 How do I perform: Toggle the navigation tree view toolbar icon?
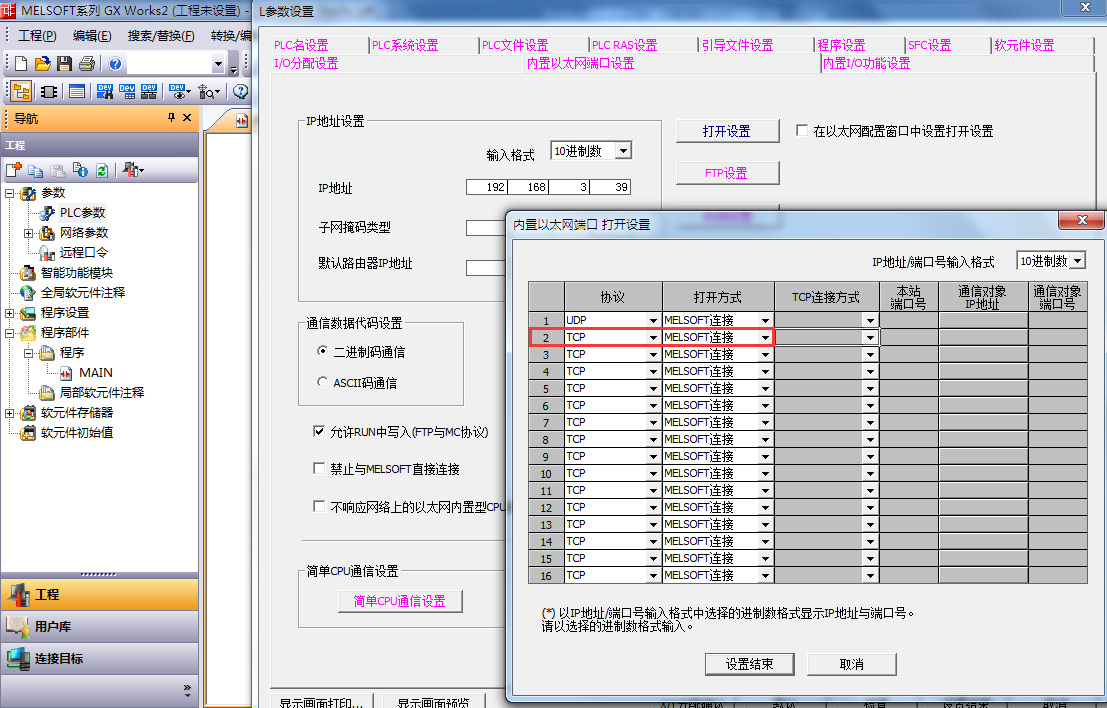(x=21, y=92)
